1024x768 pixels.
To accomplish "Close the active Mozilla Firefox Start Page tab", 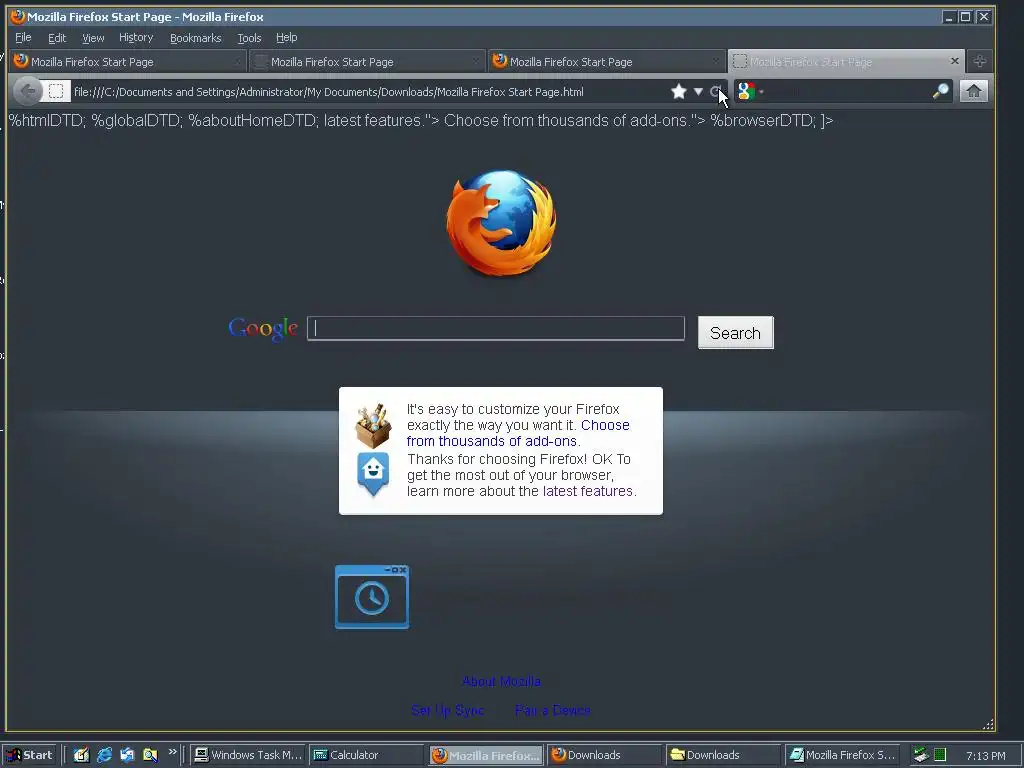I will pyautogui.click(x=954, y=61).
